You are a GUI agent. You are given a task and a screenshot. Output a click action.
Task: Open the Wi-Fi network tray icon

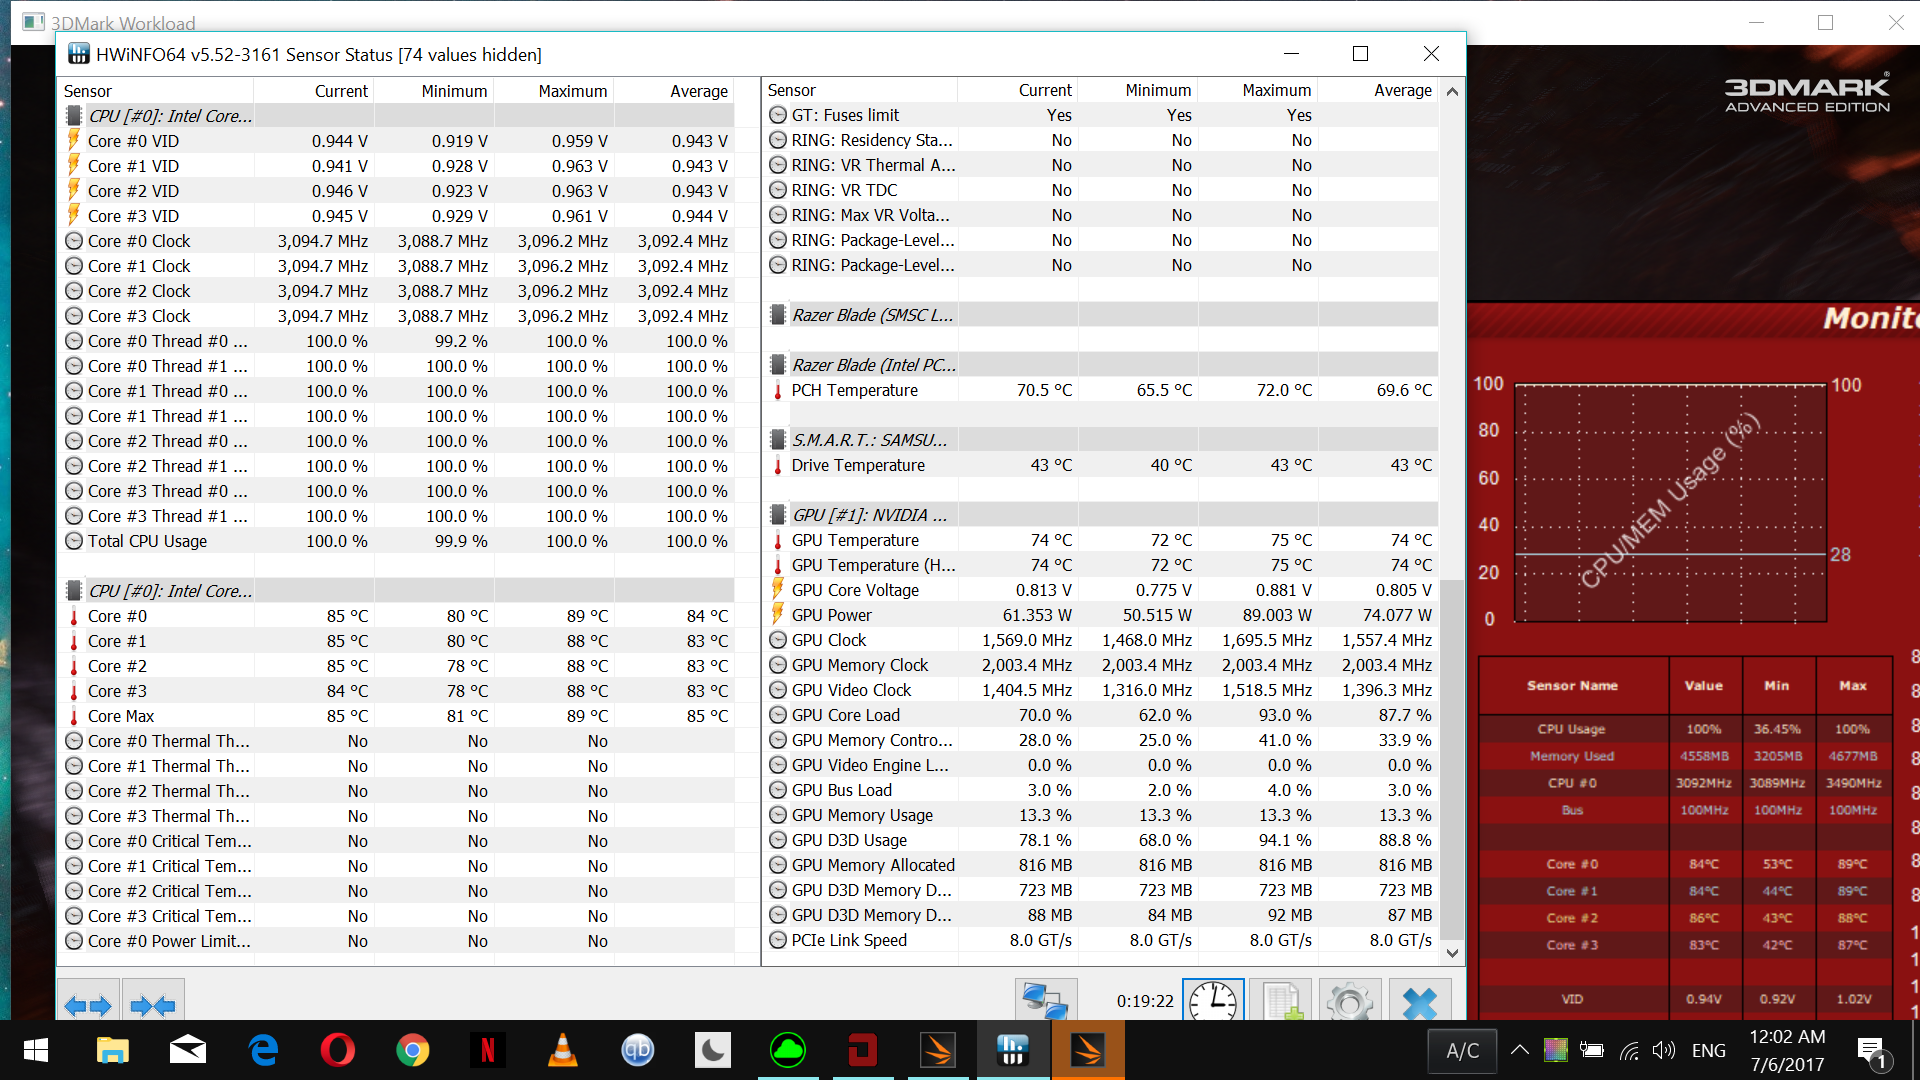[1629, 1050]
